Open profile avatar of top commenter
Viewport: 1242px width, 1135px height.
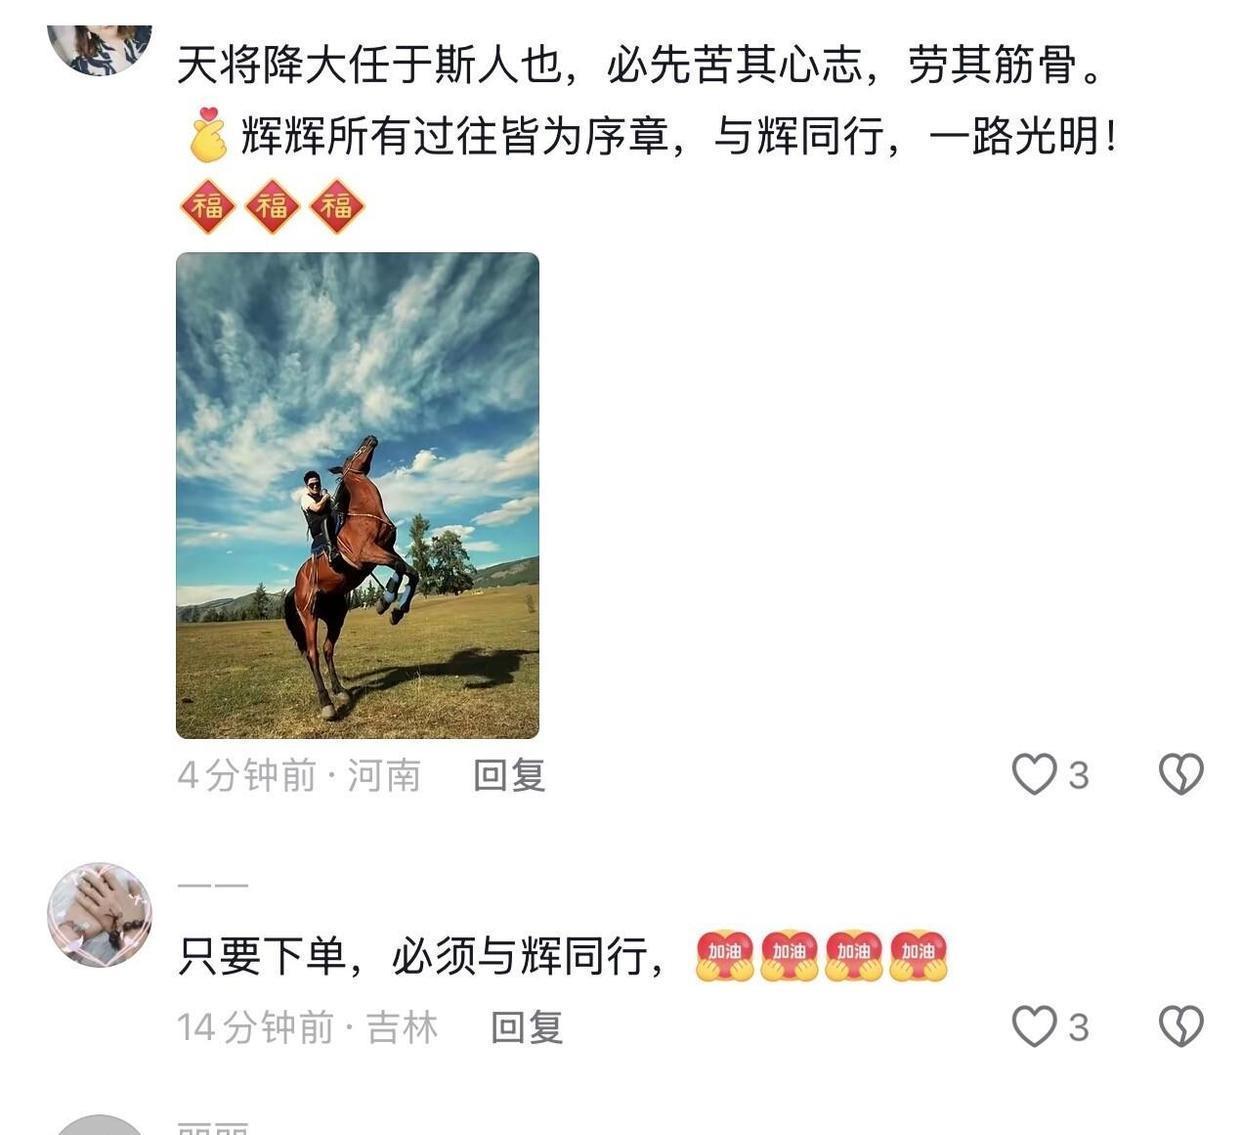(x=99, y=48)
